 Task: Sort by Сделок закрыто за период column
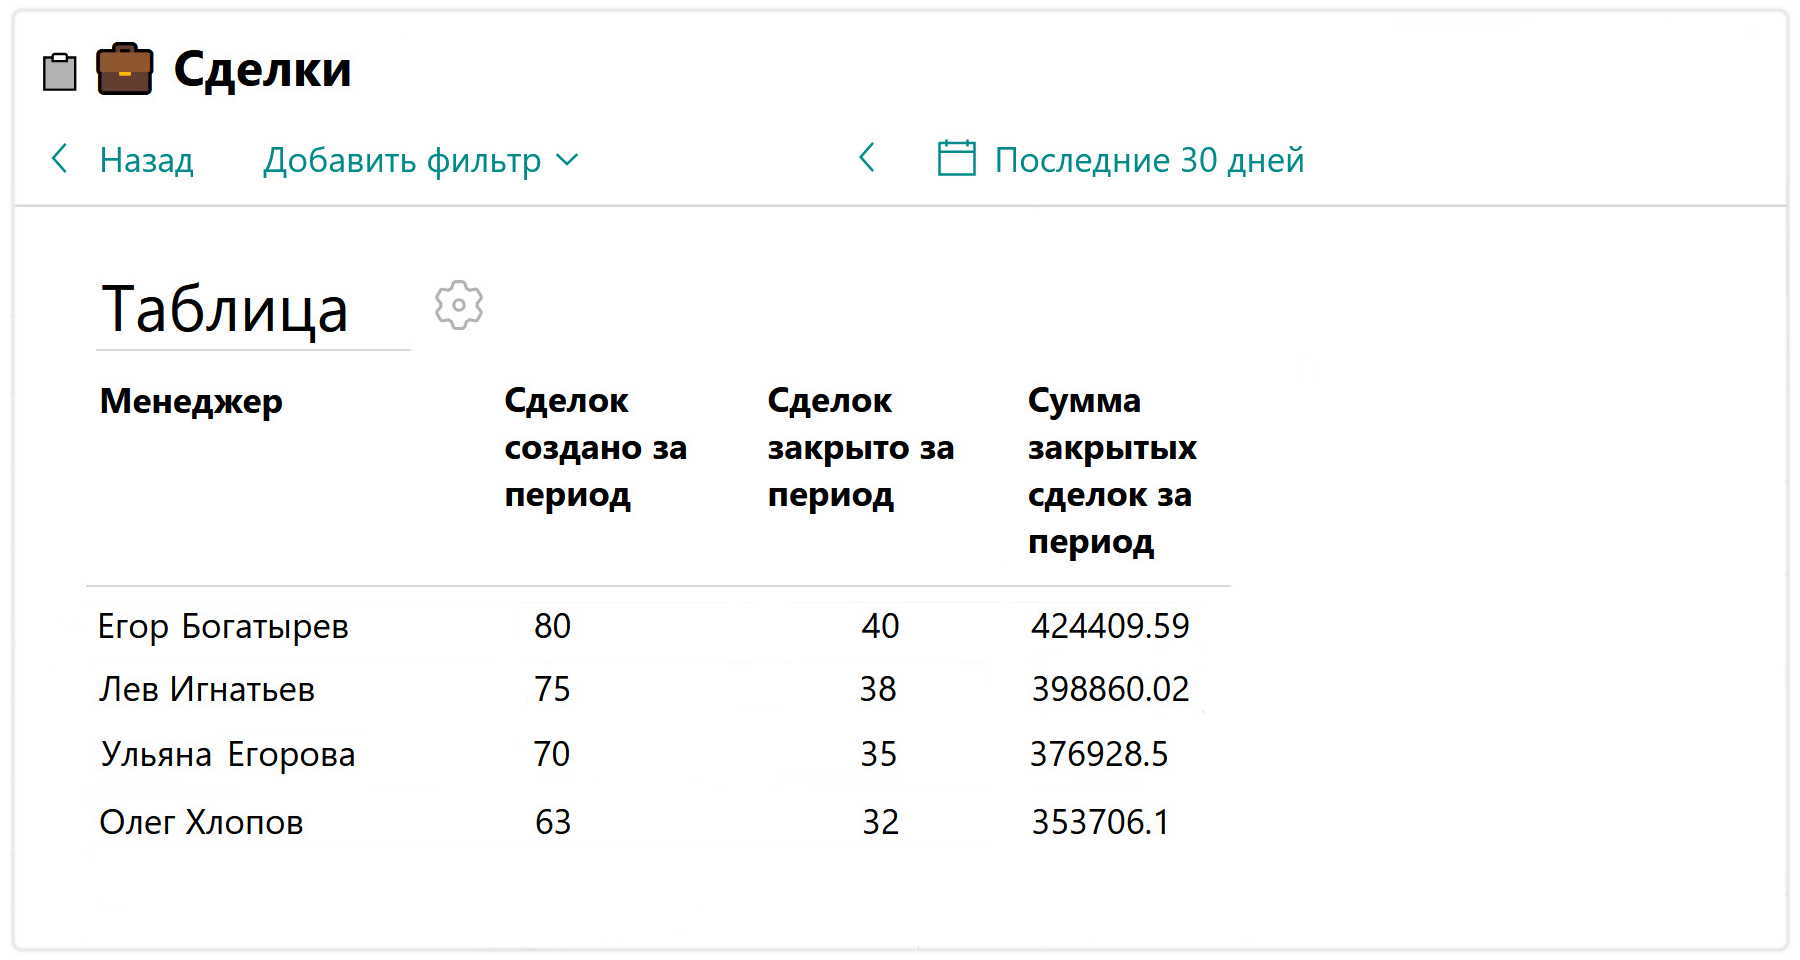click(860, 447)
